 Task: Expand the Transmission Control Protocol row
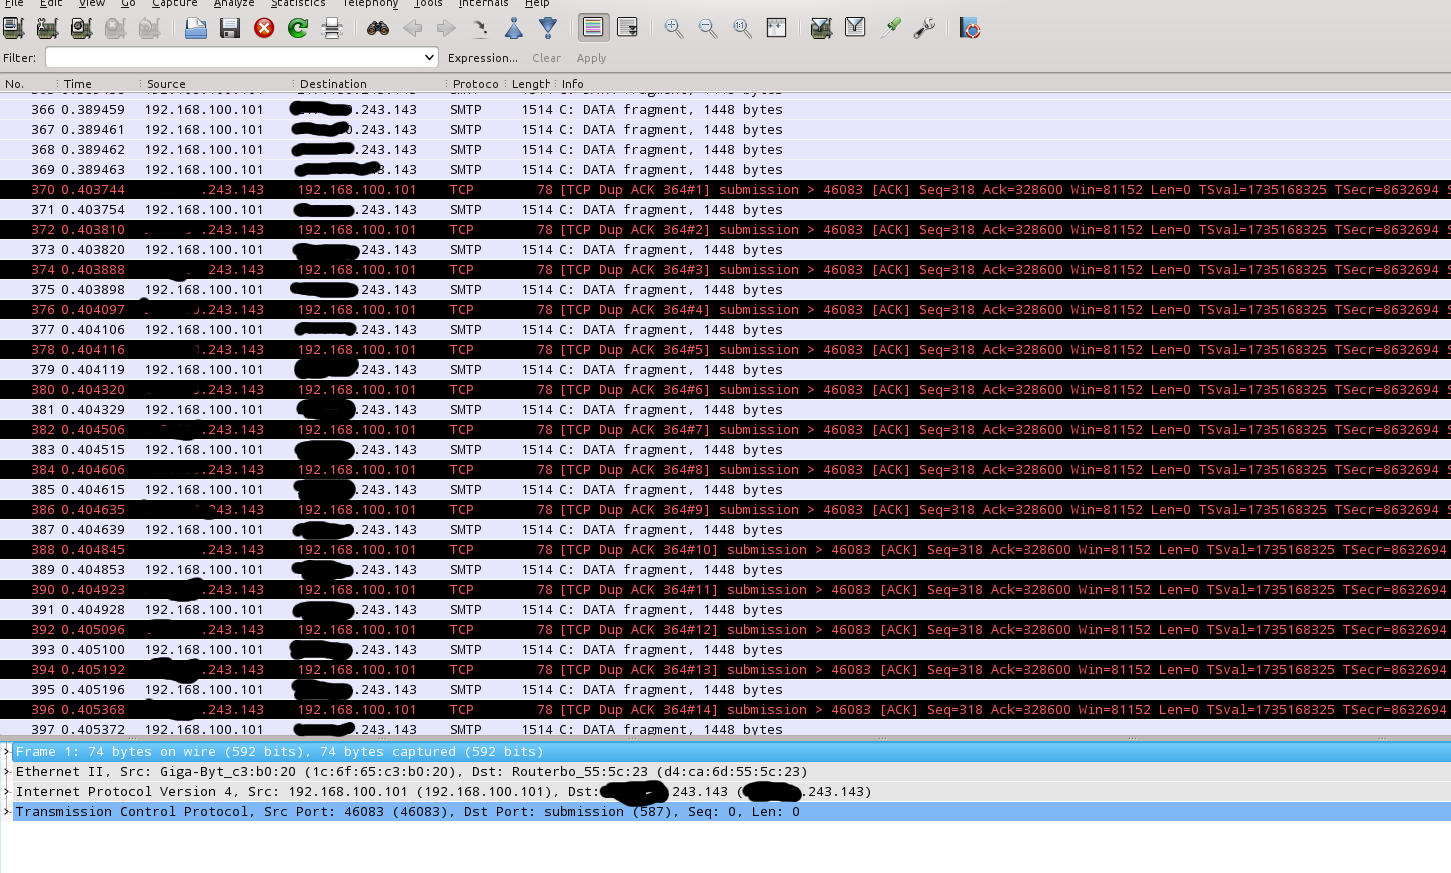pos(6,812)
